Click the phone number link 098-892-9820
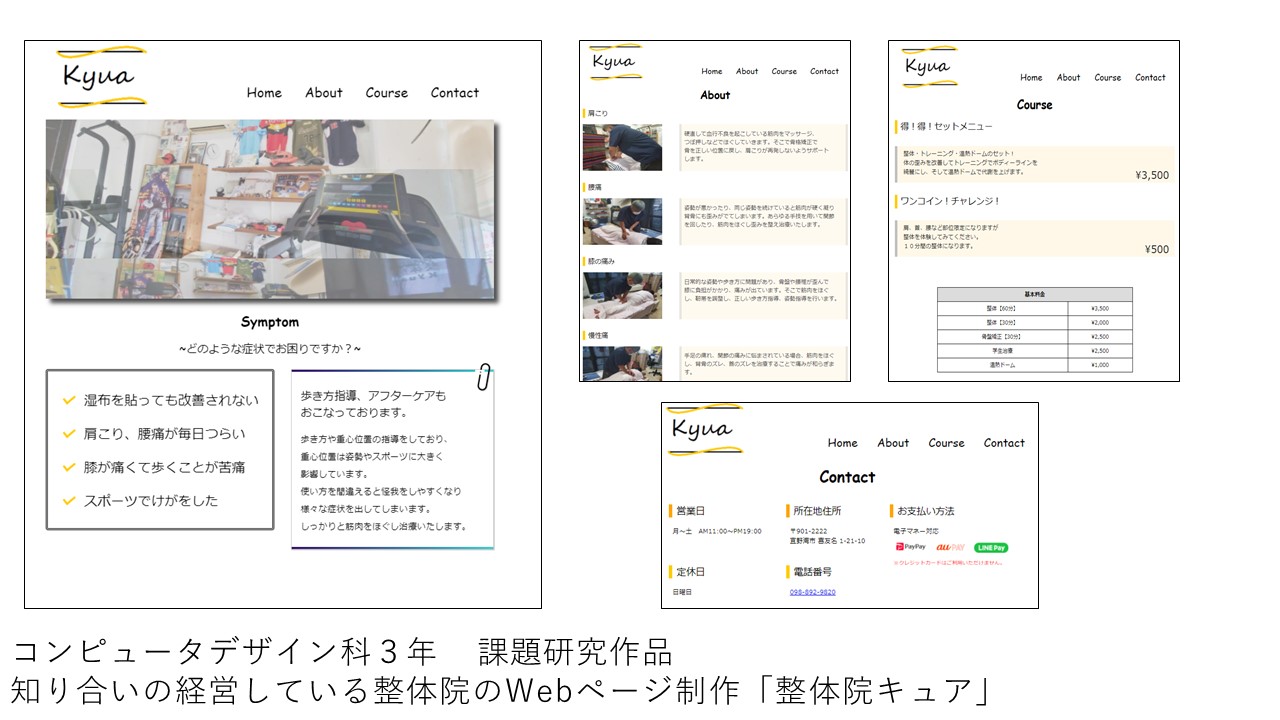 (812, 592)
